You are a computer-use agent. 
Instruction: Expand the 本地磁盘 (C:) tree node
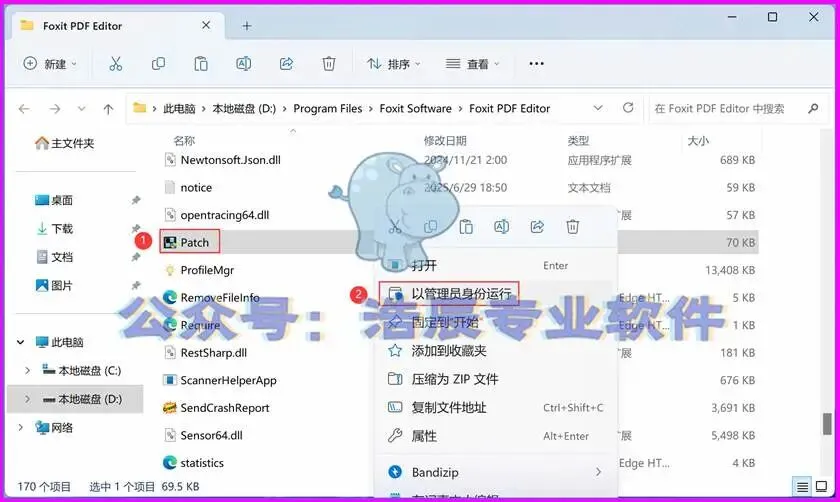click(x=27, y=370)
